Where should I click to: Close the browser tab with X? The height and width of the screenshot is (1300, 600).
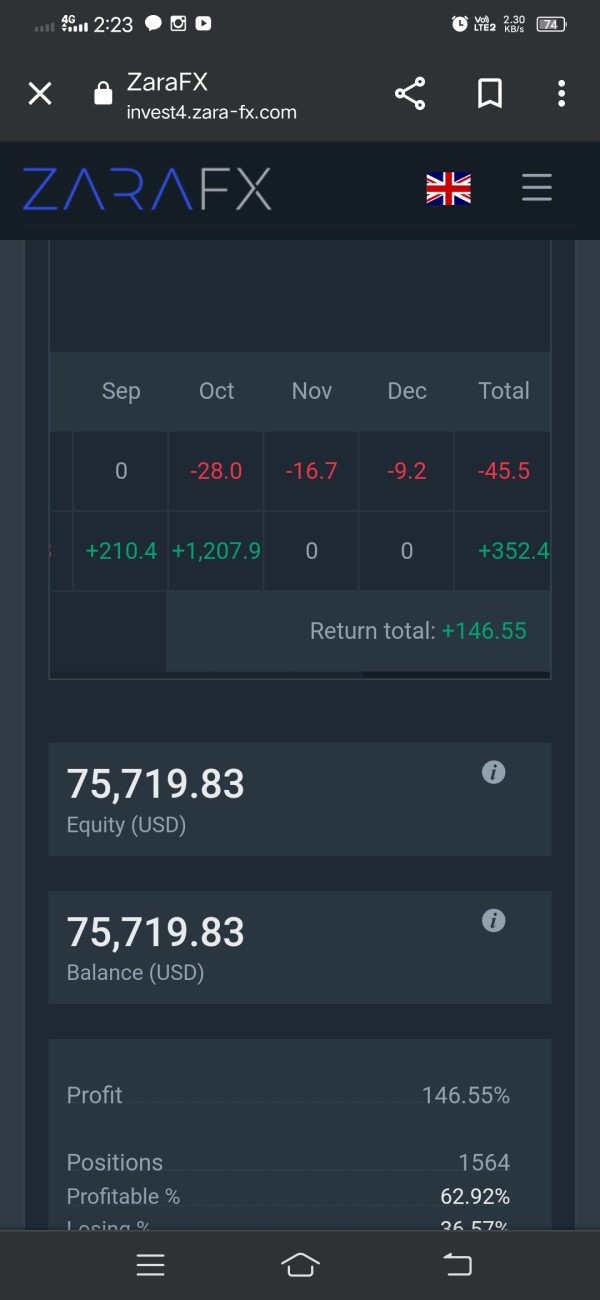pyautogui.click(x=40, y=94)
